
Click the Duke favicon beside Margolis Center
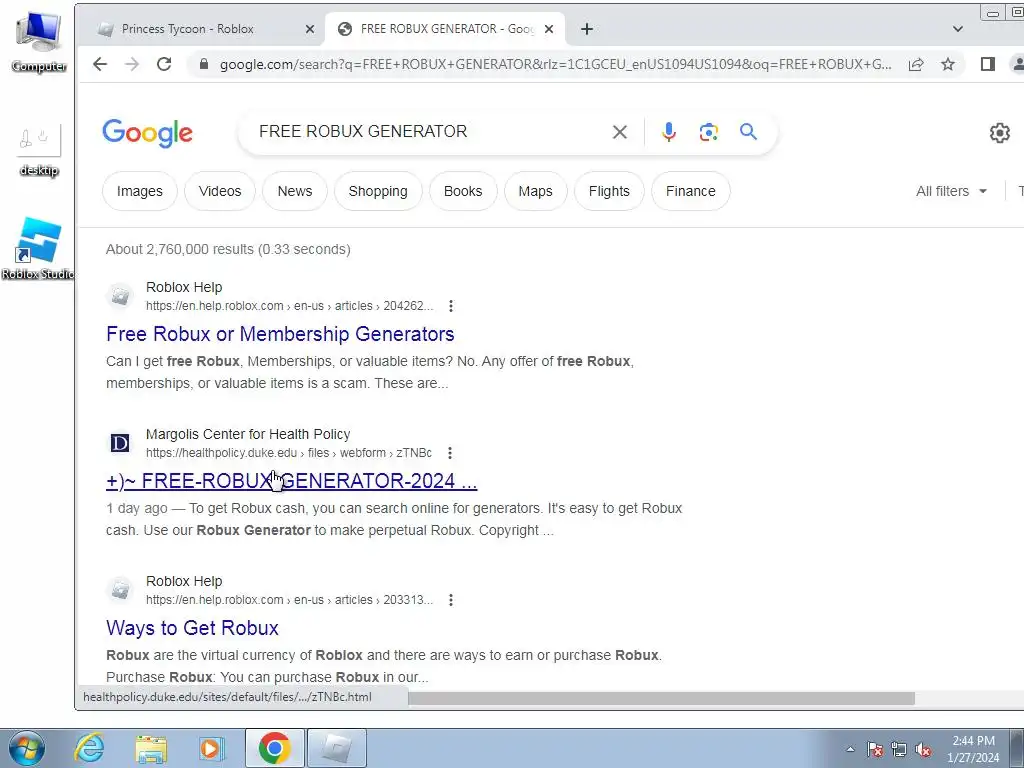120,443
